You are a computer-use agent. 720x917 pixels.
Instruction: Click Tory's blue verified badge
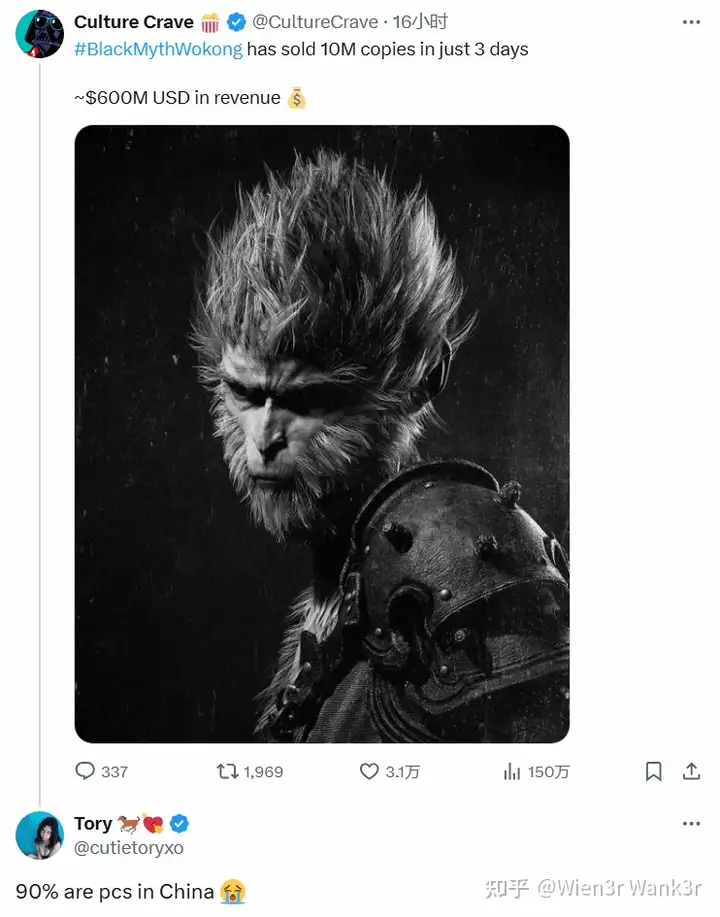click(x=179, y=823)
